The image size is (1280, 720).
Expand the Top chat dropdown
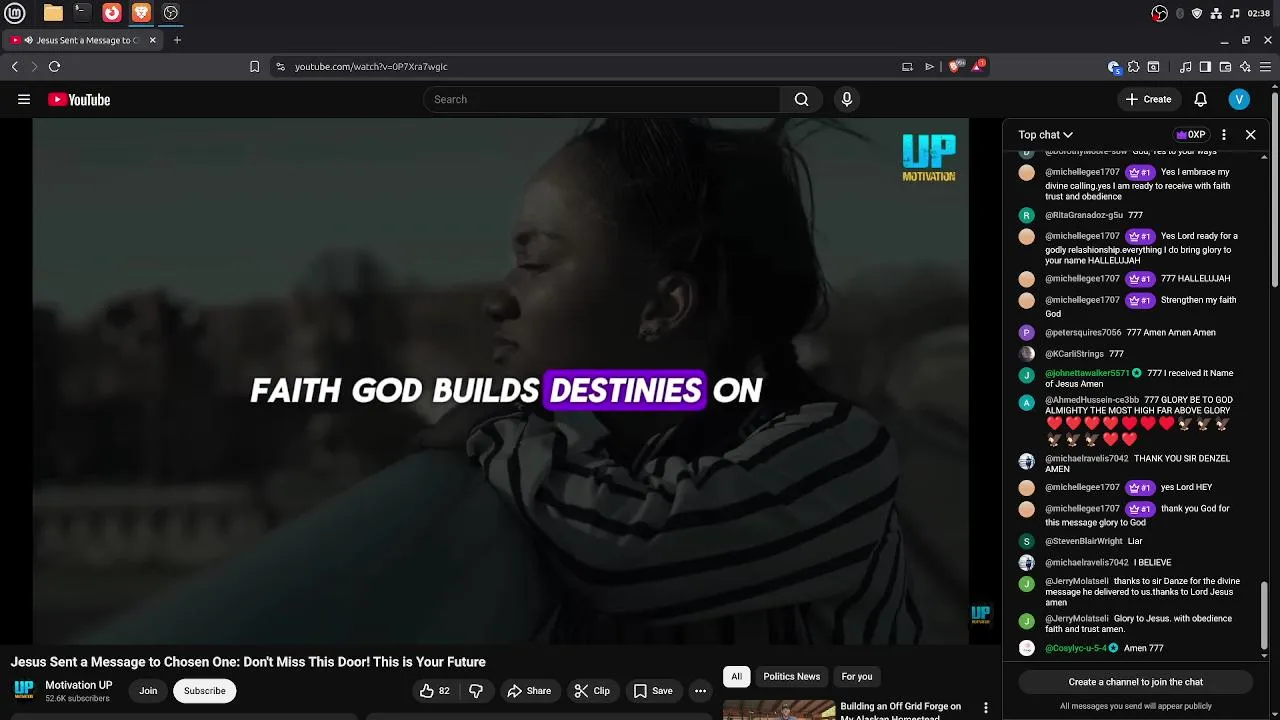point(1045,134)
